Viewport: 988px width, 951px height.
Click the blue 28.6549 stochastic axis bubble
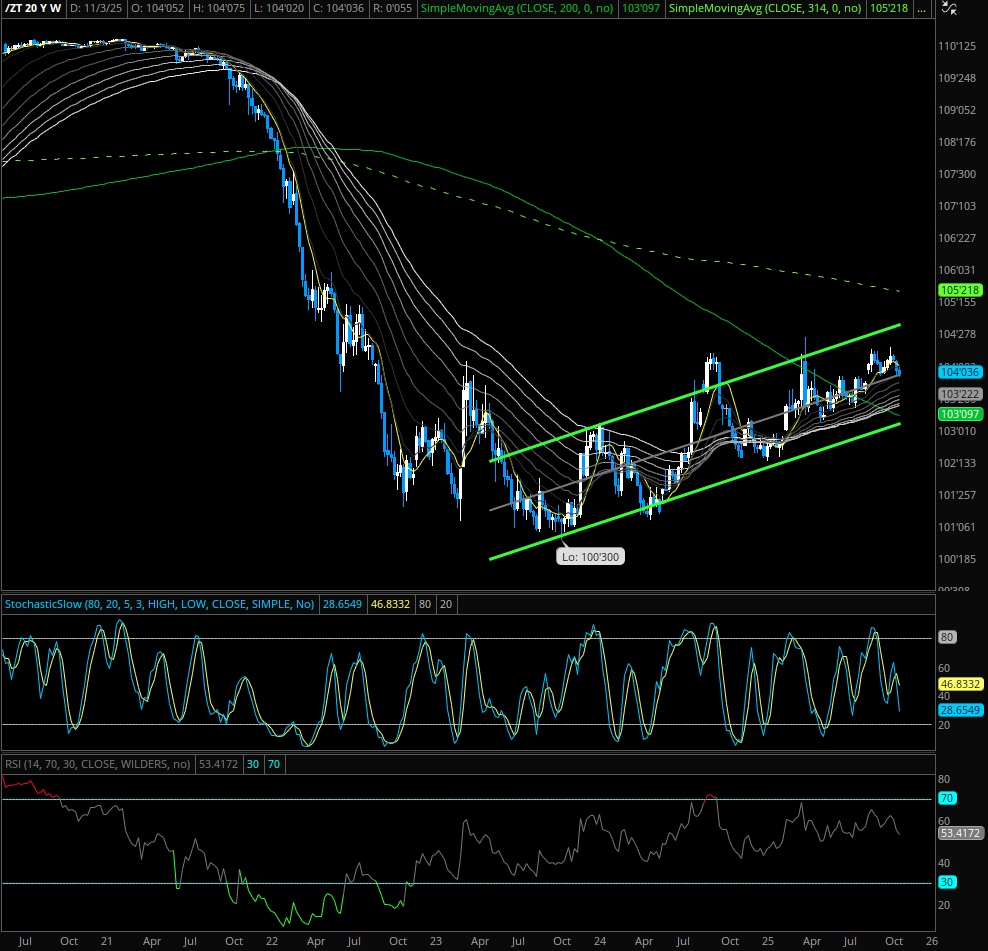[x=960, y=710]
